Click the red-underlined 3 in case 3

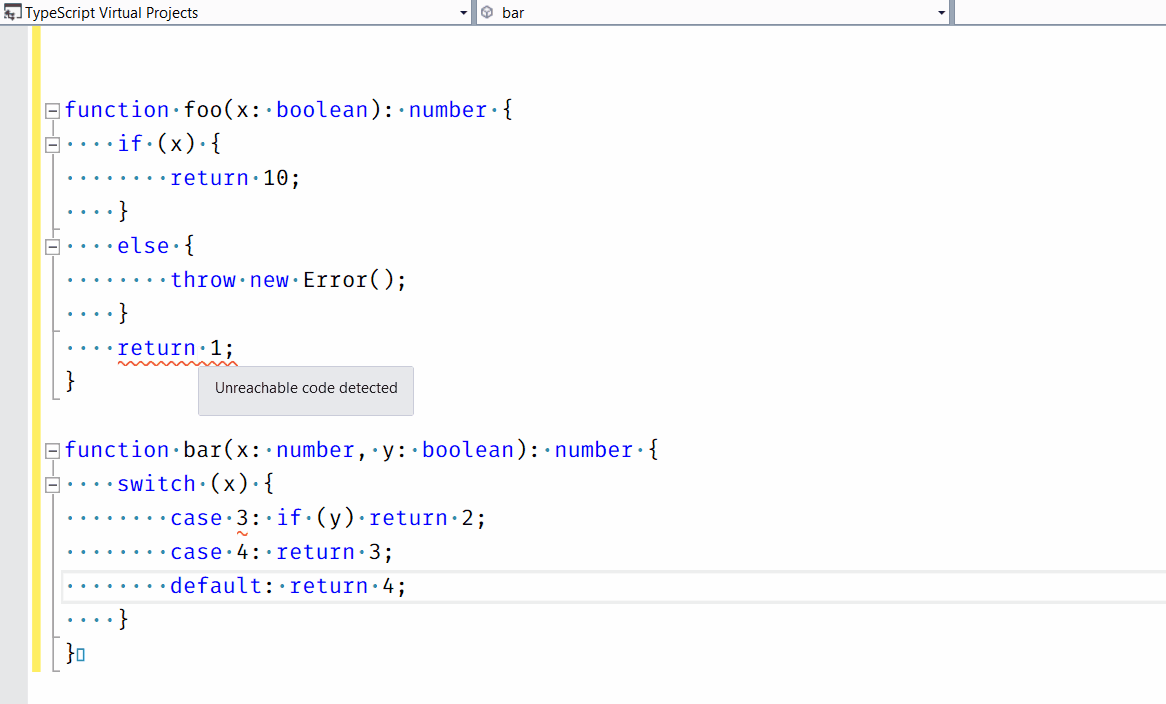(x=242, y=518)
